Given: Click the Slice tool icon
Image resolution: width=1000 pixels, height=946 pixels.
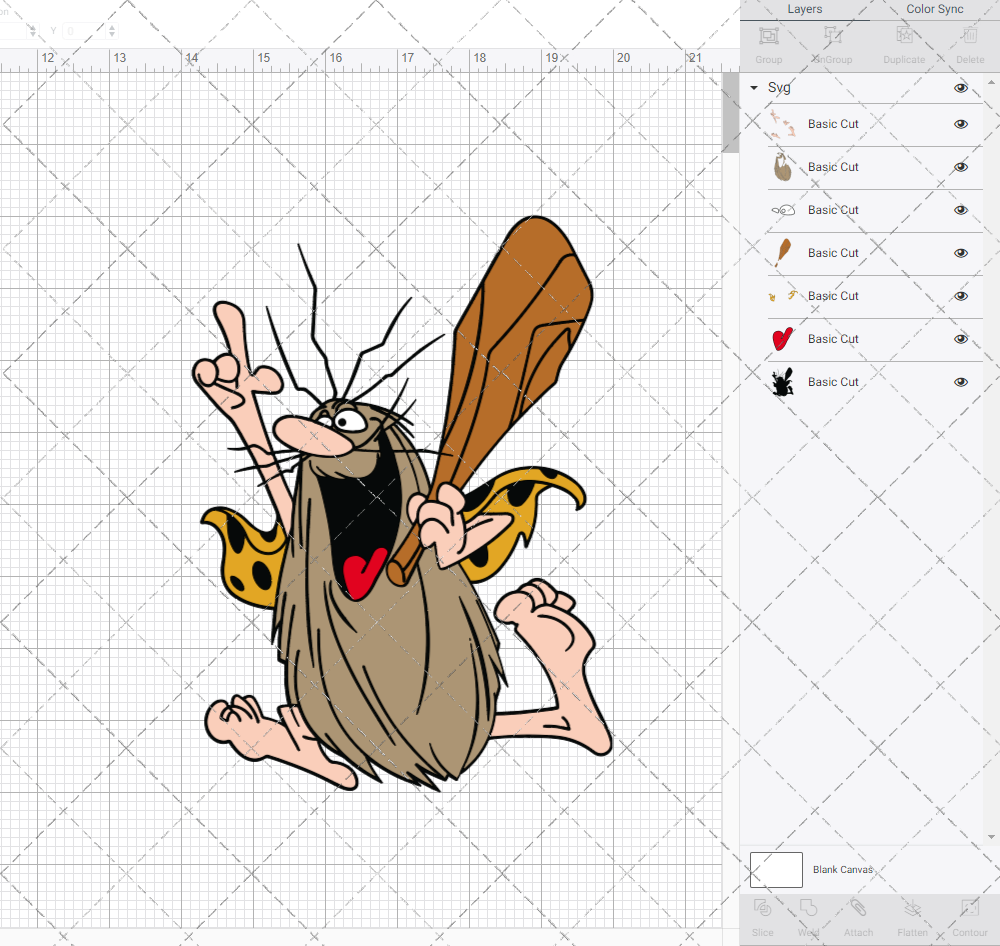Looking at the screenshot, I should tap(762, 908).
